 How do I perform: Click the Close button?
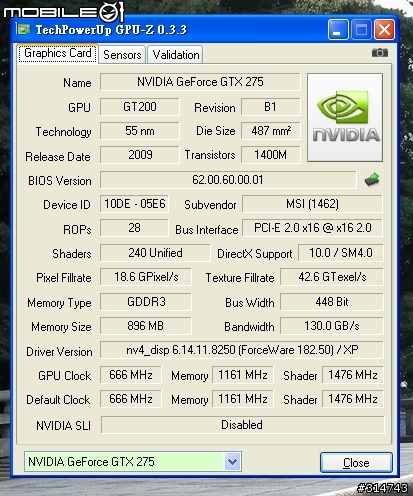click(x=356, y=462)
